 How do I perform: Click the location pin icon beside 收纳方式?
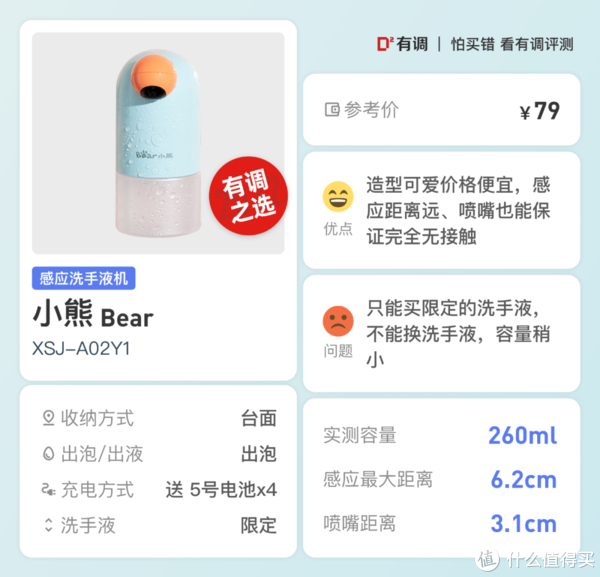48,418
